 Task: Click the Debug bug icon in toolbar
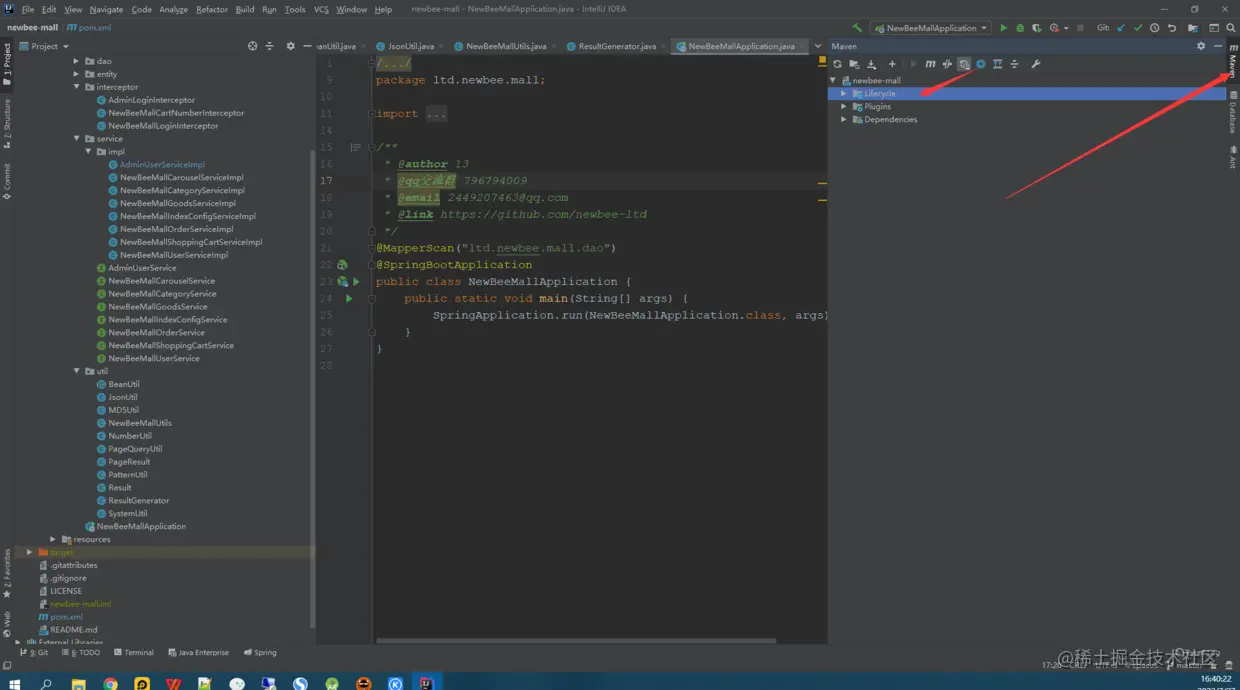tap(1020, 28)
